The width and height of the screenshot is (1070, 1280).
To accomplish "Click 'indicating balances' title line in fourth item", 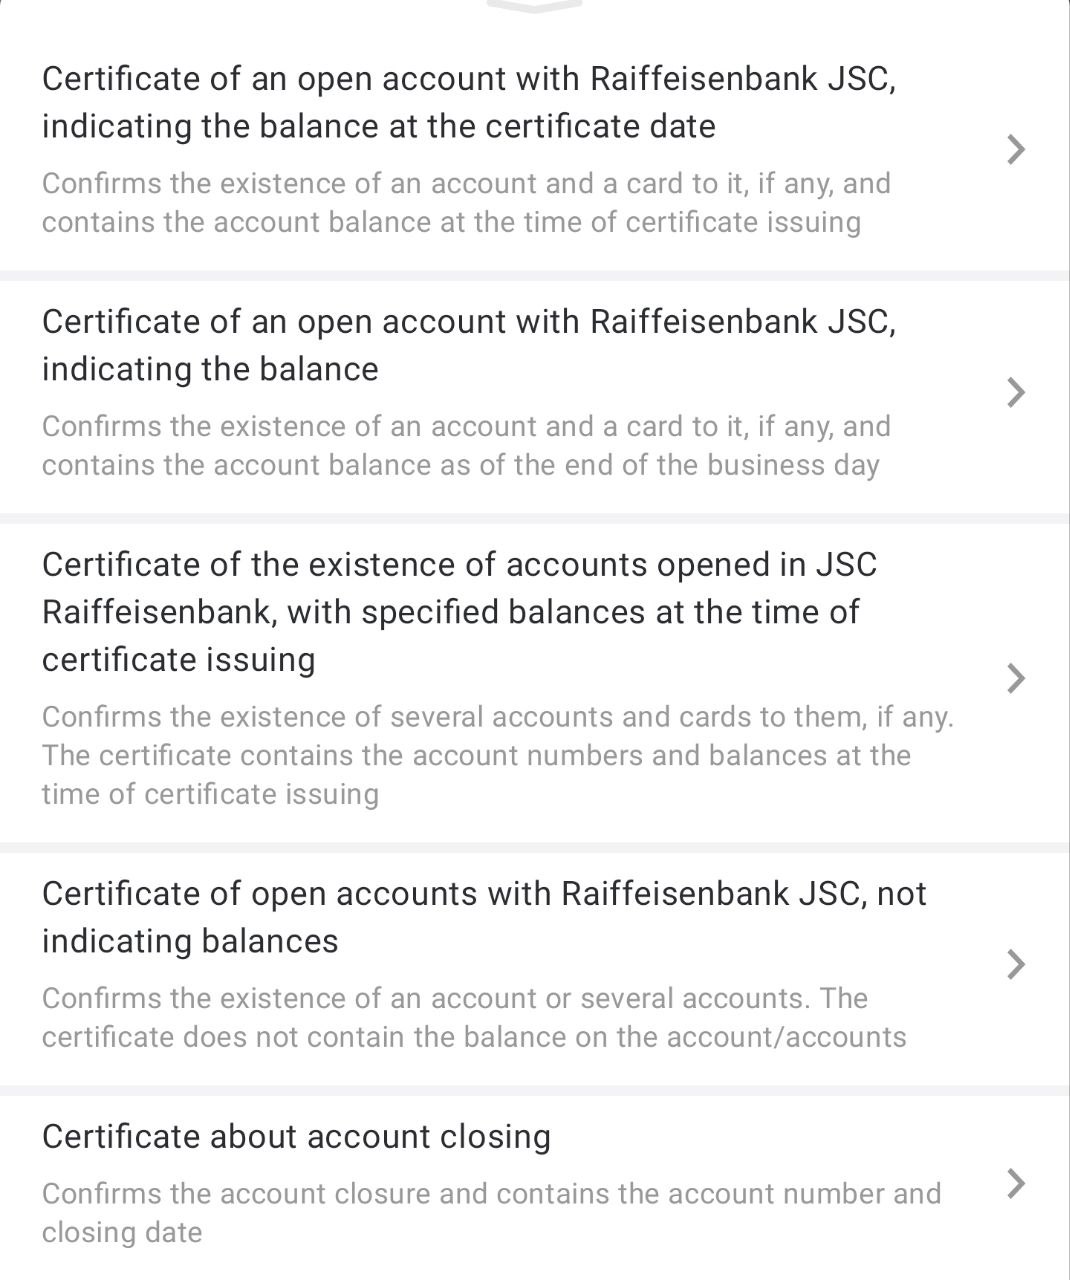I will point(190,941).
